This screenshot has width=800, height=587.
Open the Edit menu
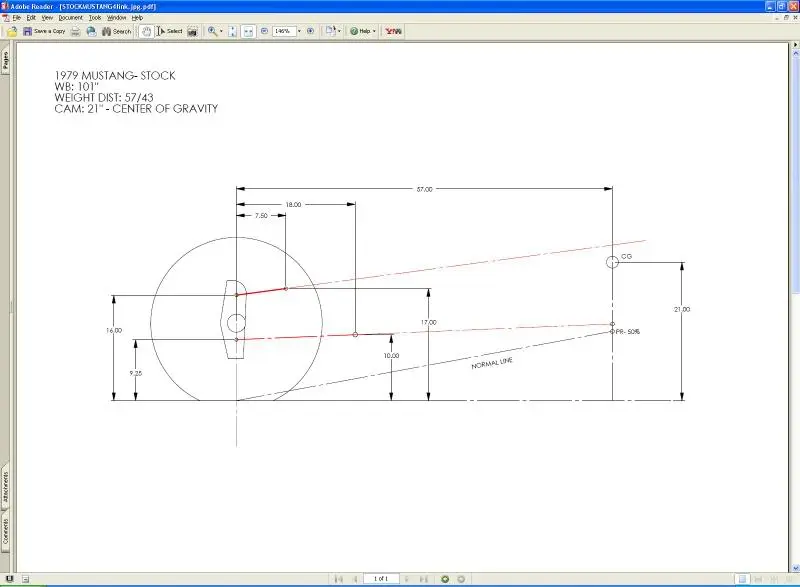coord(31,18)
